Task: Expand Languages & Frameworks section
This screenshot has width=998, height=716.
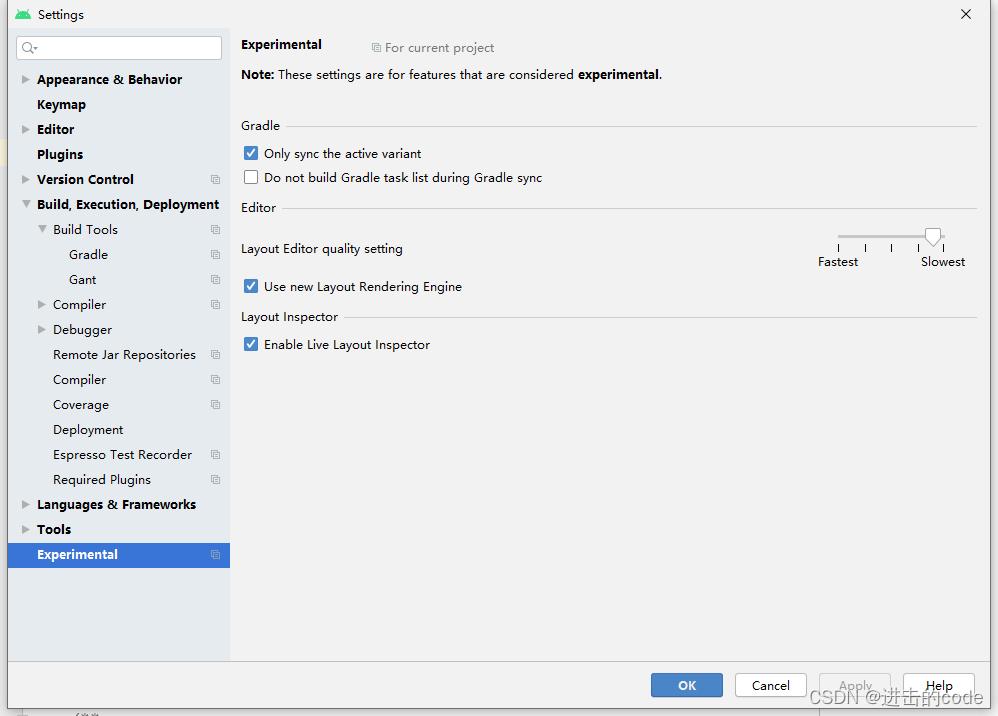Action: pyautogui.click(x=25, y=505)
